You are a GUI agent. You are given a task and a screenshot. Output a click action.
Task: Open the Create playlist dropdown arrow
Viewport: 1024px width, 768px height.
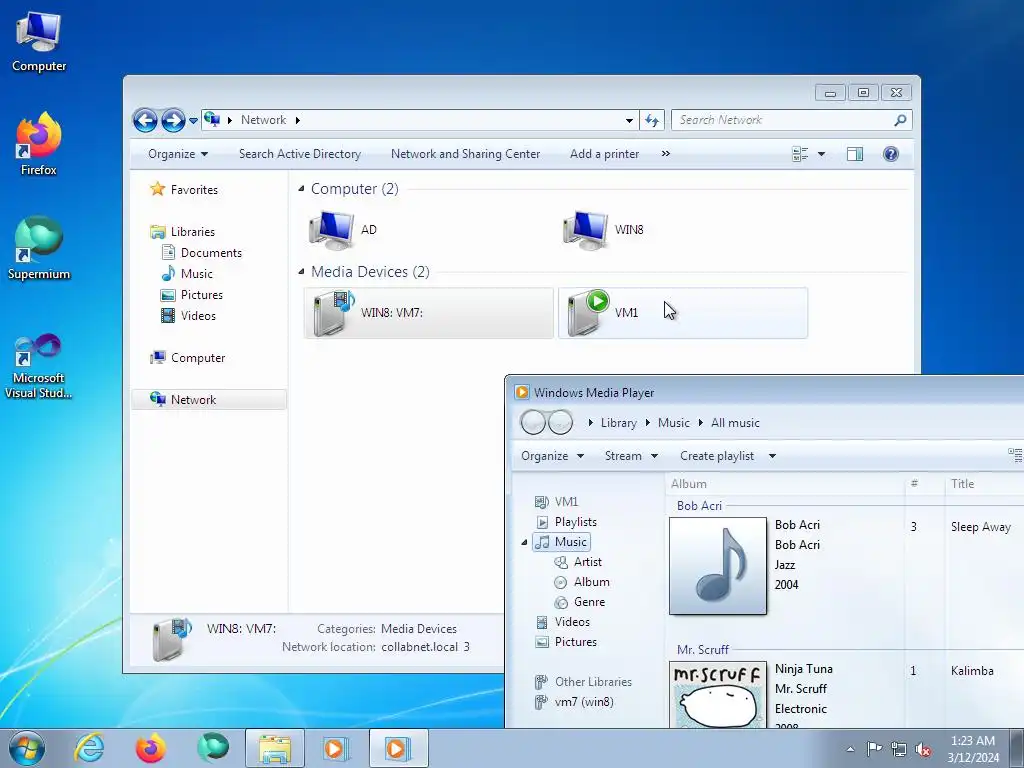tap(772, 456)
